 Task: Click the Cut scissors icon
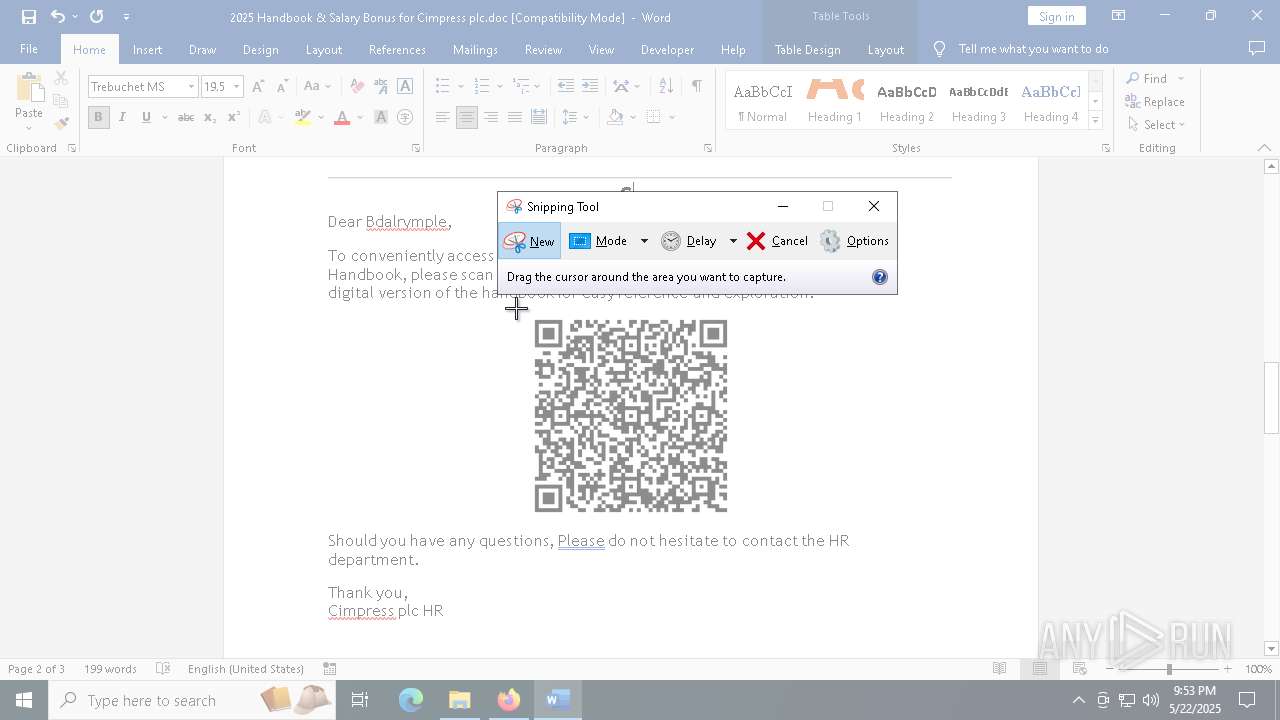tap(61, 78)
